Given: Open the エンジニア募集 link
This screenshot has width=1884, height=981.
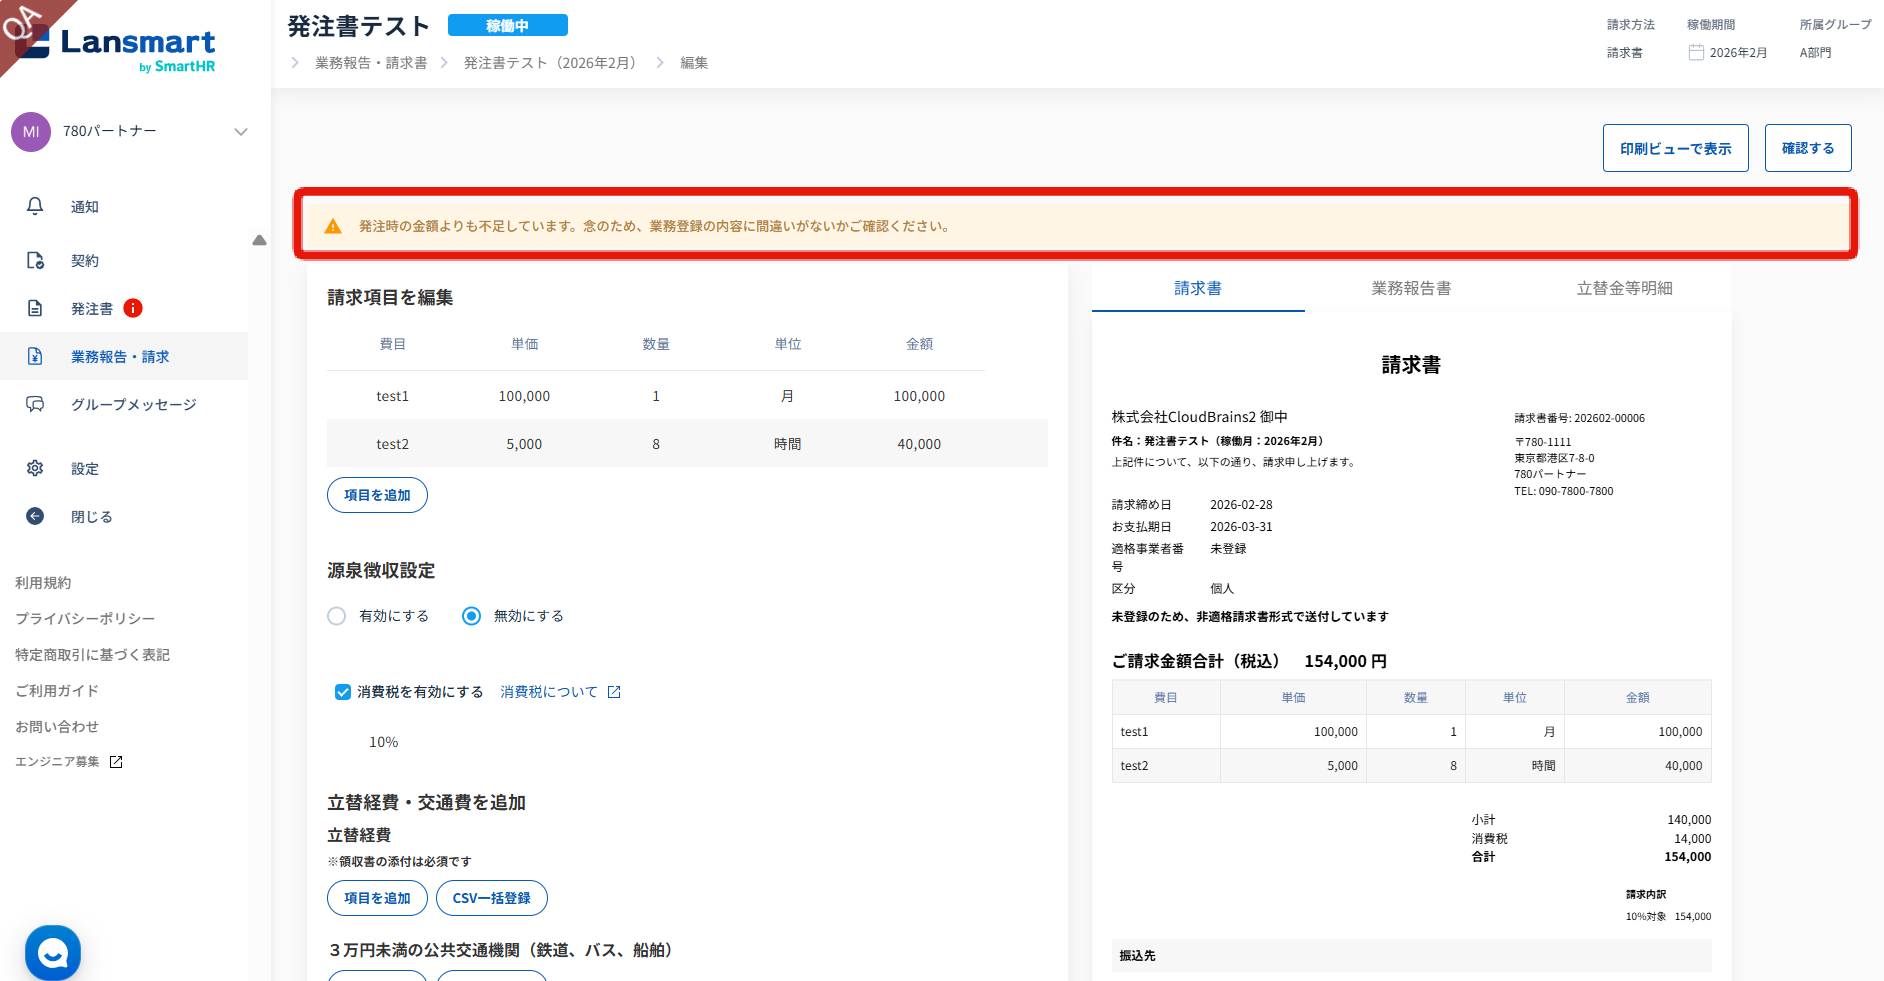Looking at the screenshot, I should tap(57, 762).
